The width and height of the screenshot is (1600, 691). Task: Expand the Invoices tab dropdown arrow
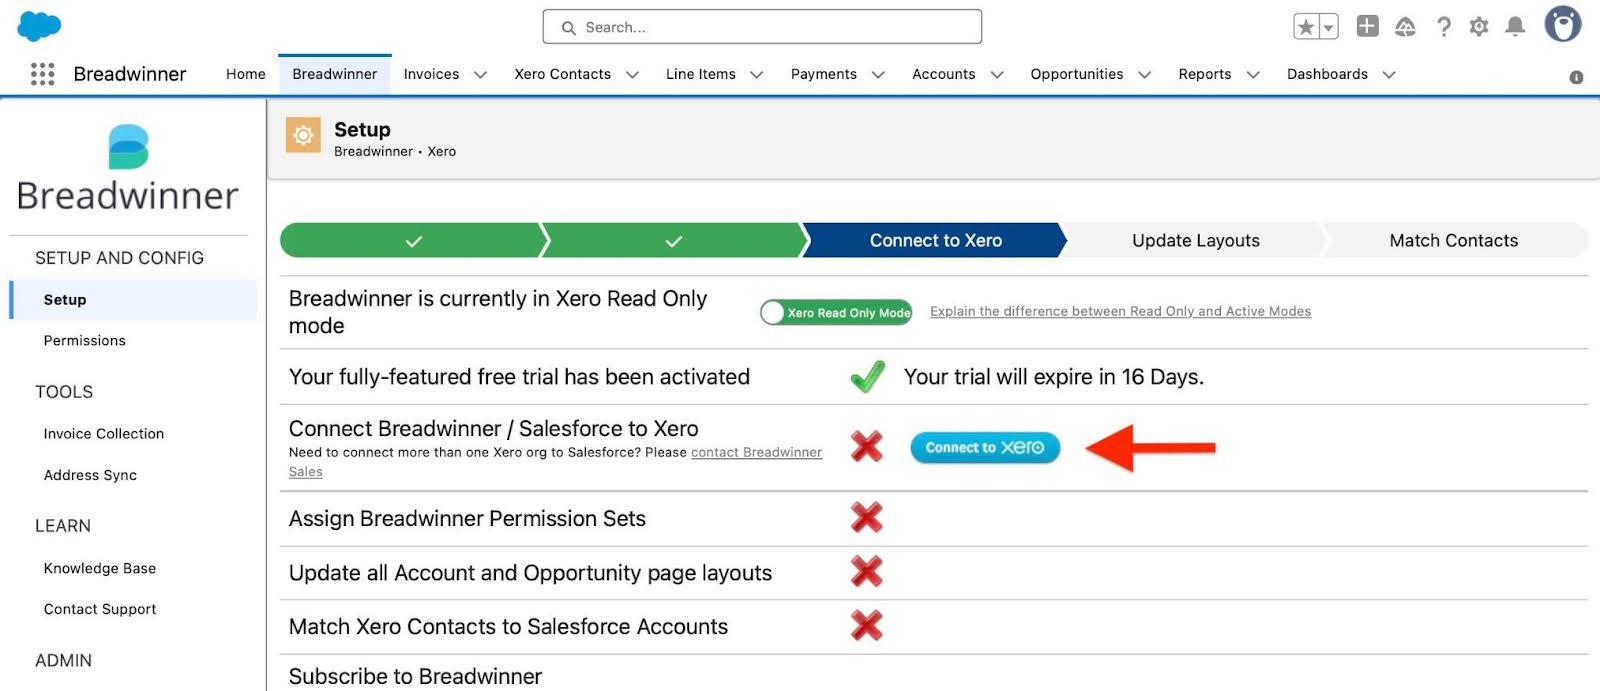pyautogui.click(x=480, y=75)
